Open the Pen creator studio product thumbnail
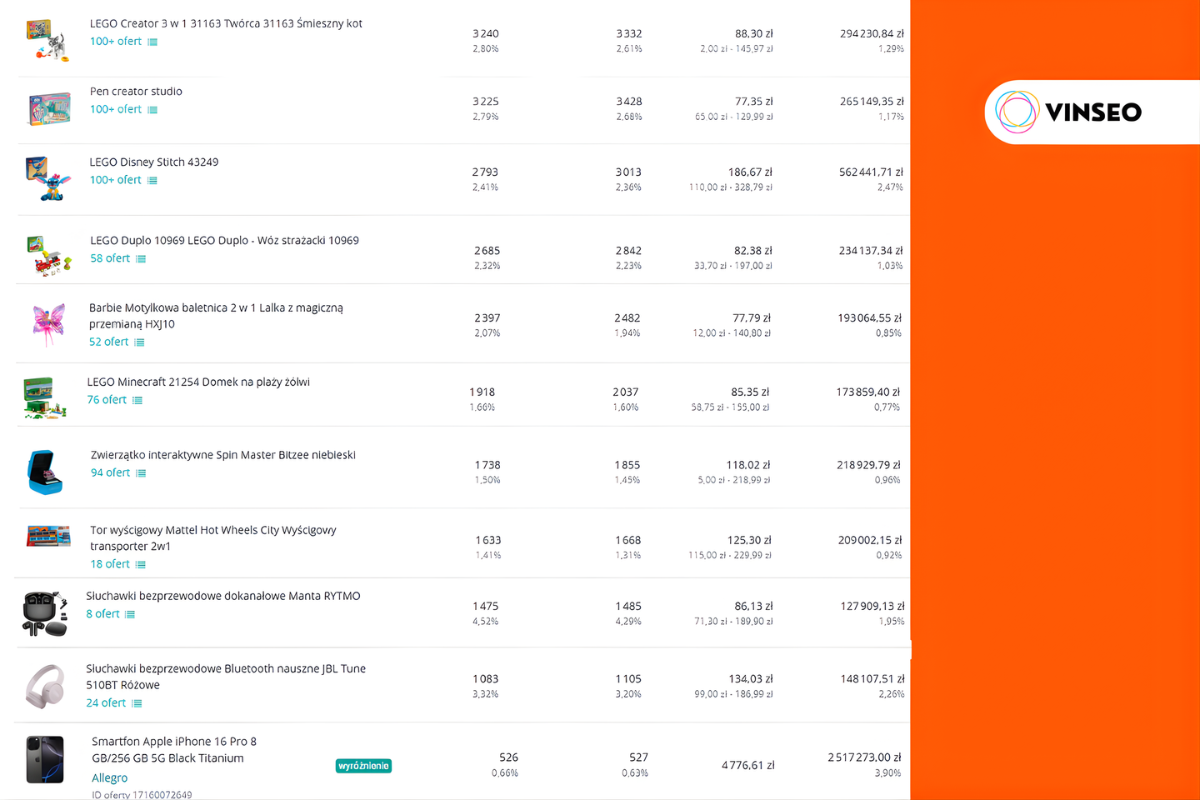Viewport: 1200px width, 800px height. point(49,109)
